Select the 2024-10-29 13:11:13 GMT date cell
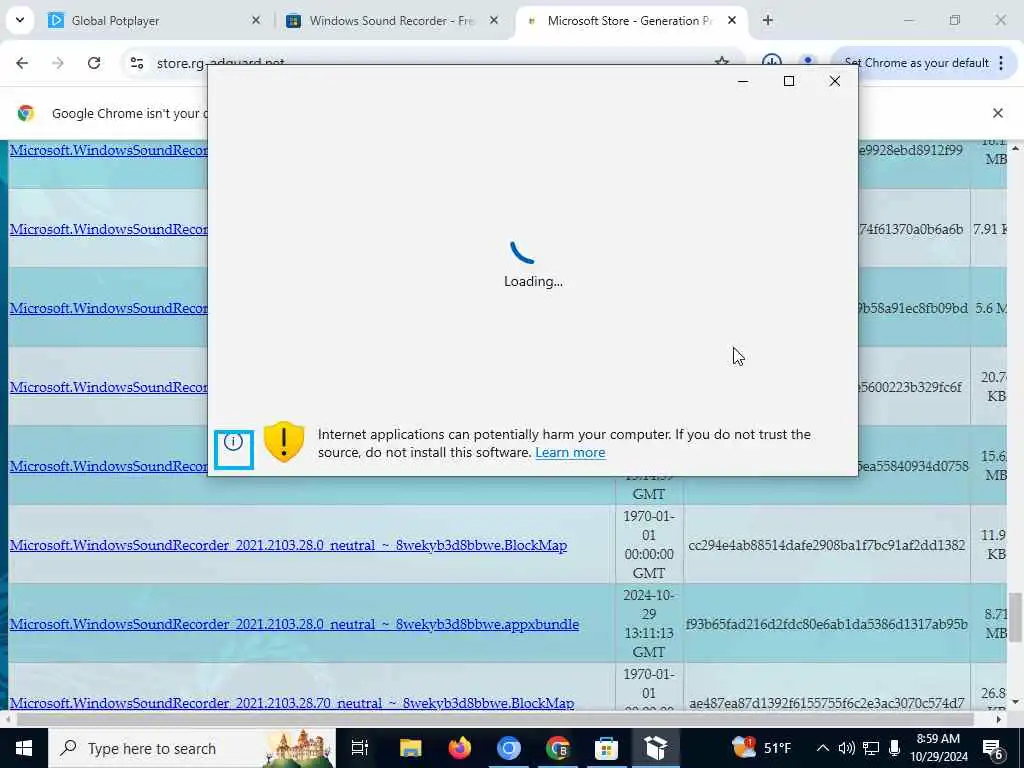Viewport: 1024px width, 768px height. pos(648,624)
